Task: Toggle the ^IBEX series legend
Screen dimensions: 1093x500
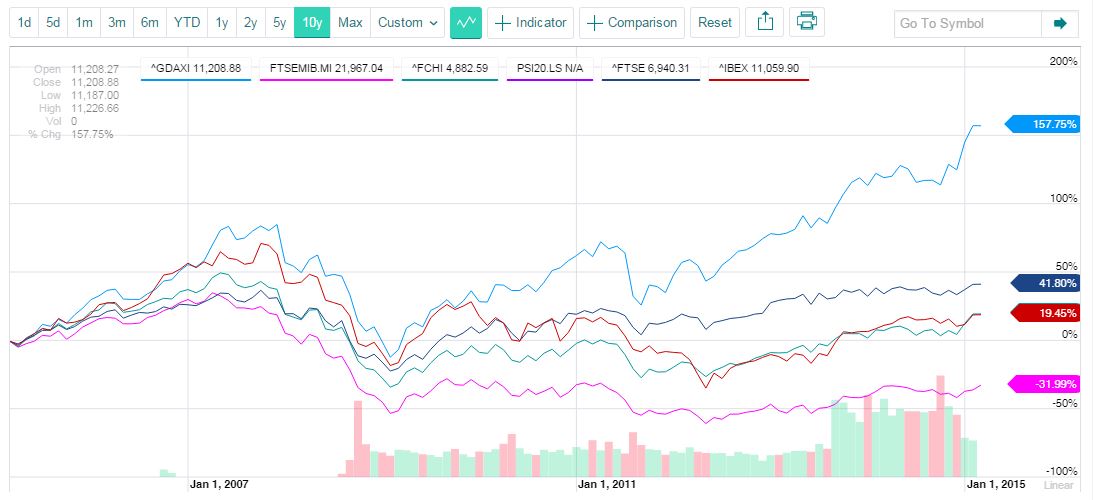Action: [759, 68]
